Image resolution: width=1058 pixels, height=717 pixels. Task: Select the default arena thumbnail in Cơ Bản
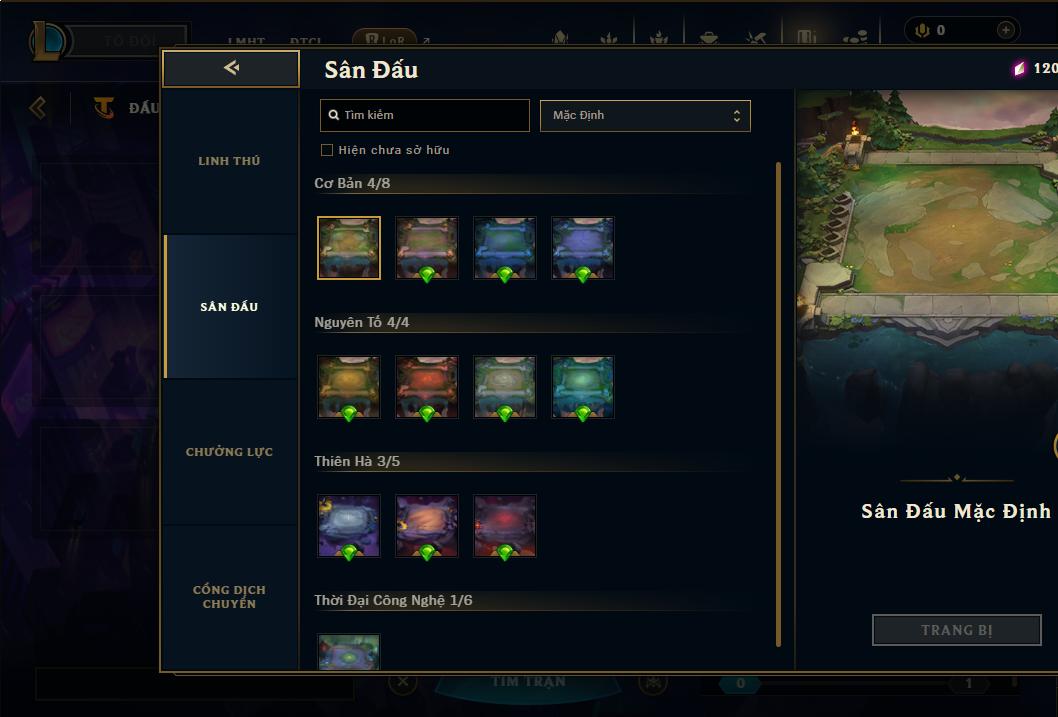tap(349, 248)
